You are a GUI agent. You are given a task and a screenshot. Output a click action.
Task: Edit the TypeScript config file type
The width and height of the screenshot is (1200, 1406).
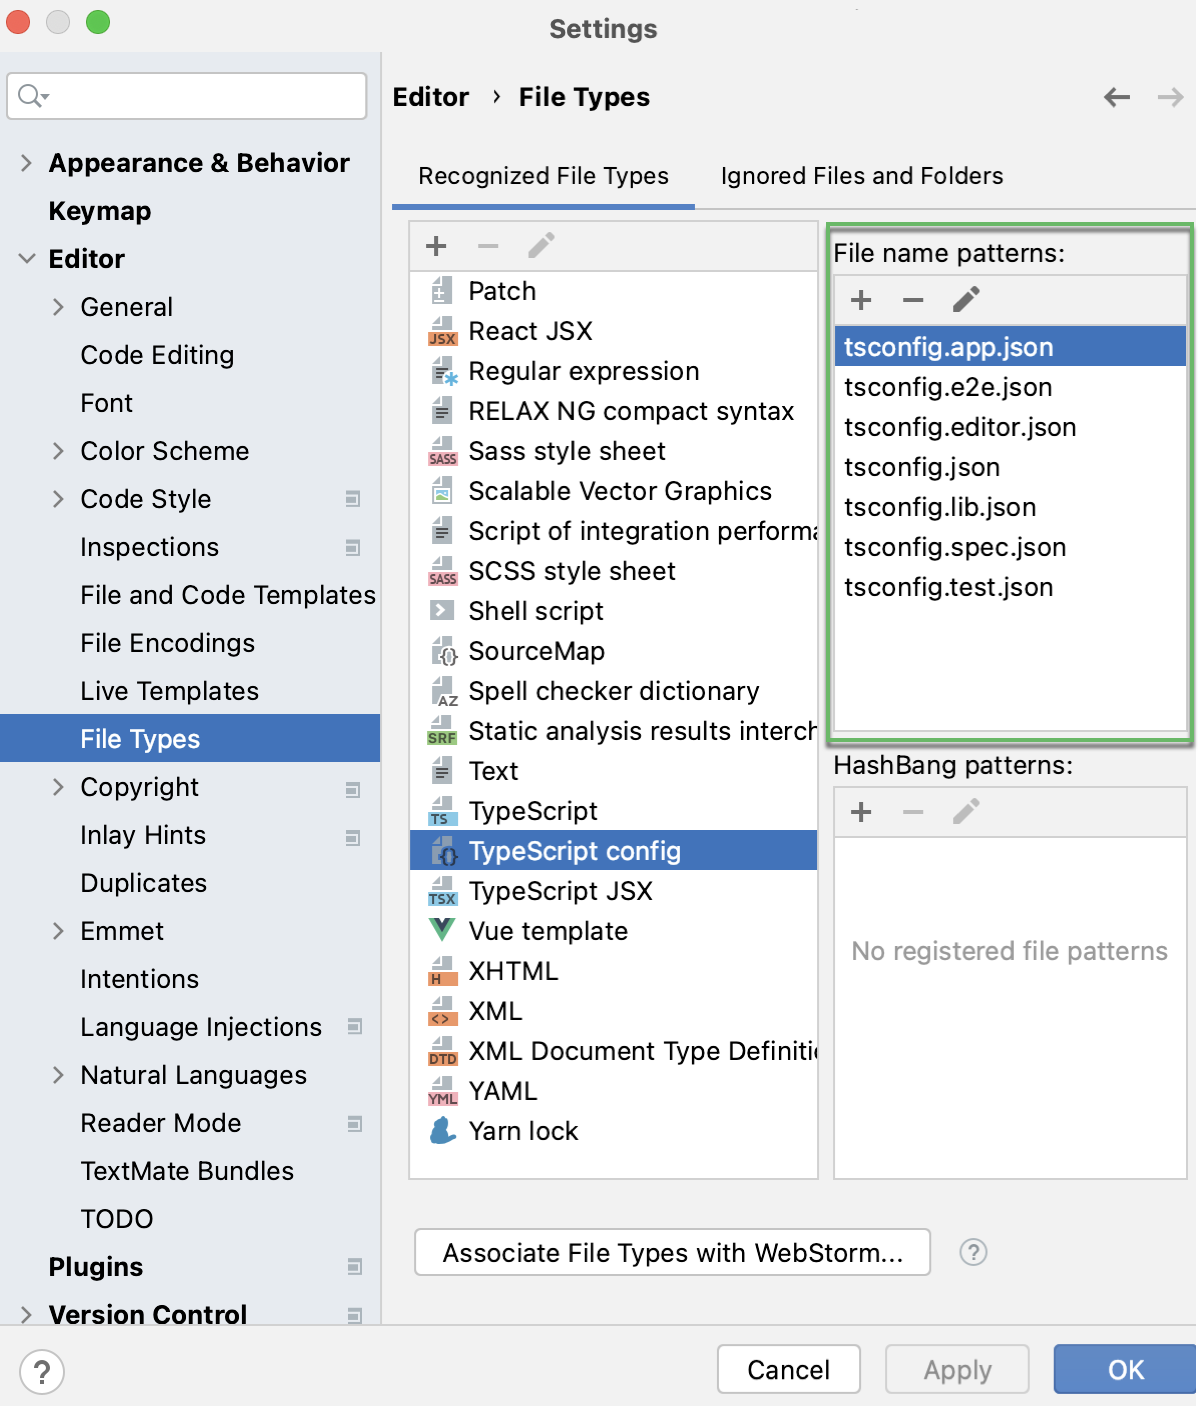pos(540,245)
